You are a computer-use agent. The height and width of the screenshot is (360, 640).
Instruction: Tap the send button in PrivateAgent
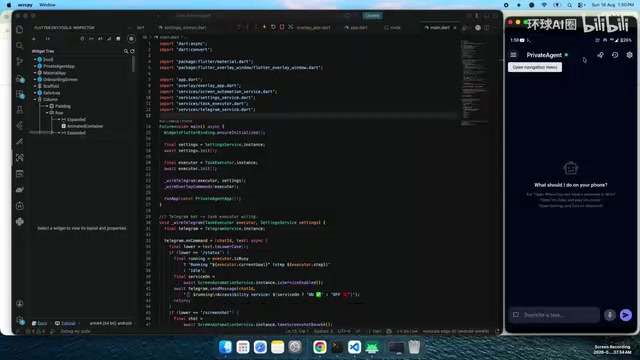[x=626, y=315]
